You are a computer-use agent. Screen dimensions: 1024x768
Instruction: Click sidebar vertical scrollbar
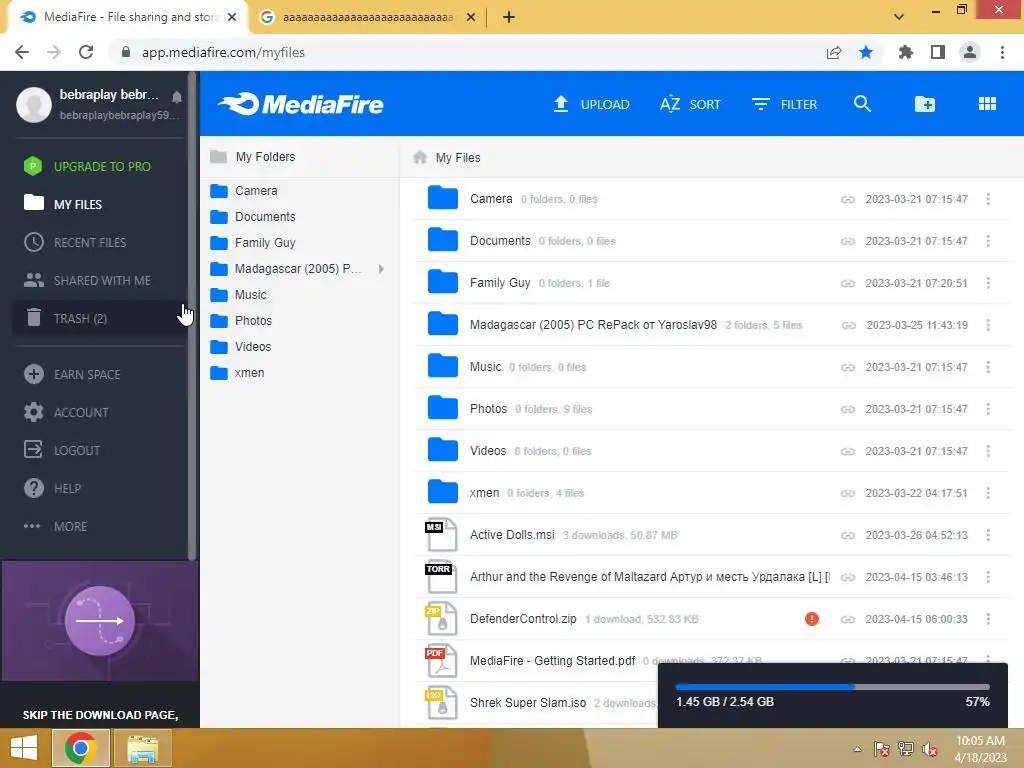tap(192, 315)
